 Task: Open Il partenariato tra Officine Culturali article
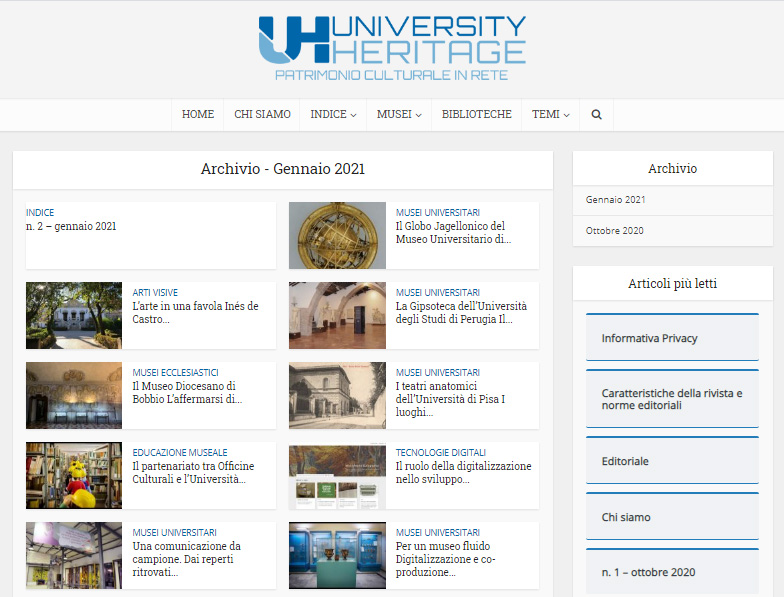(x=193, y=472)
